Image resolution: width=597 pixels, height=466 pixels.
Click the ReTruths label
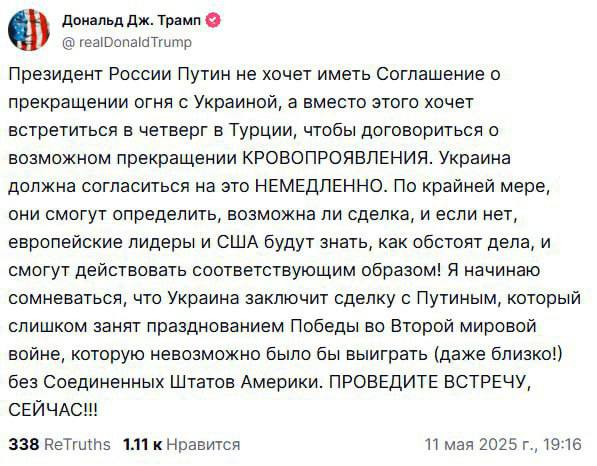[x=78, y=444]
